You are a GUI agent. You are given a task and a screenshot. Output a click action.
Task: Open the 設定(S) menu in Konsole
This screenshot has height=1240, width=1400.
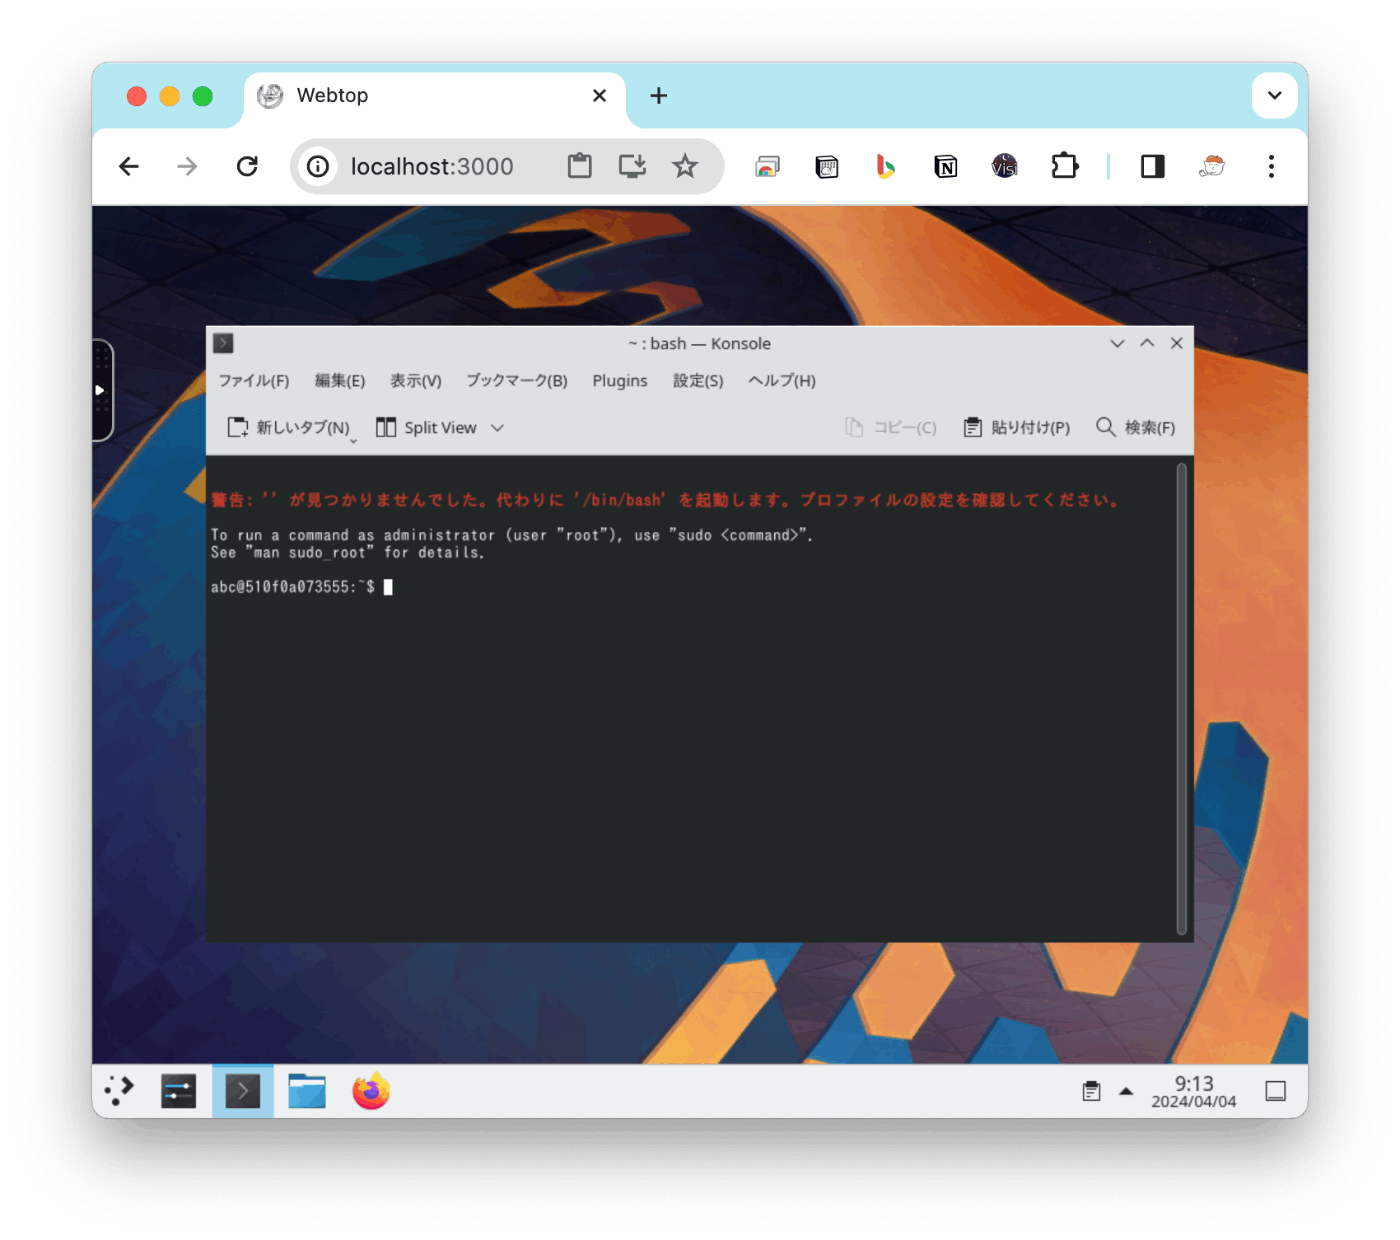(x=698, y=381)
